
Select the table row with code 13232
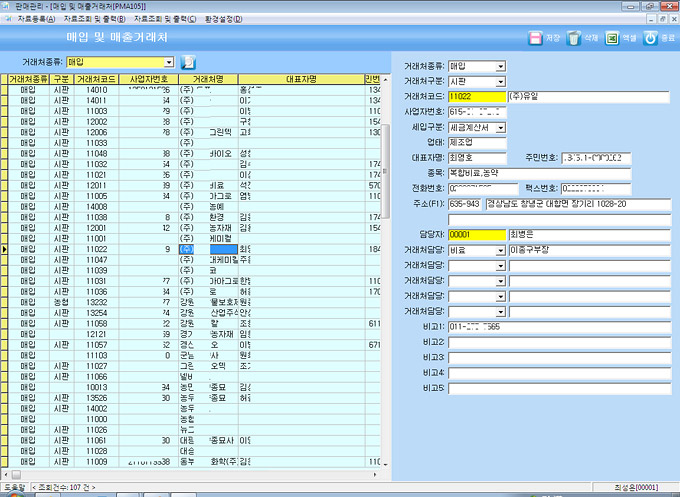[x=191, y=302]
